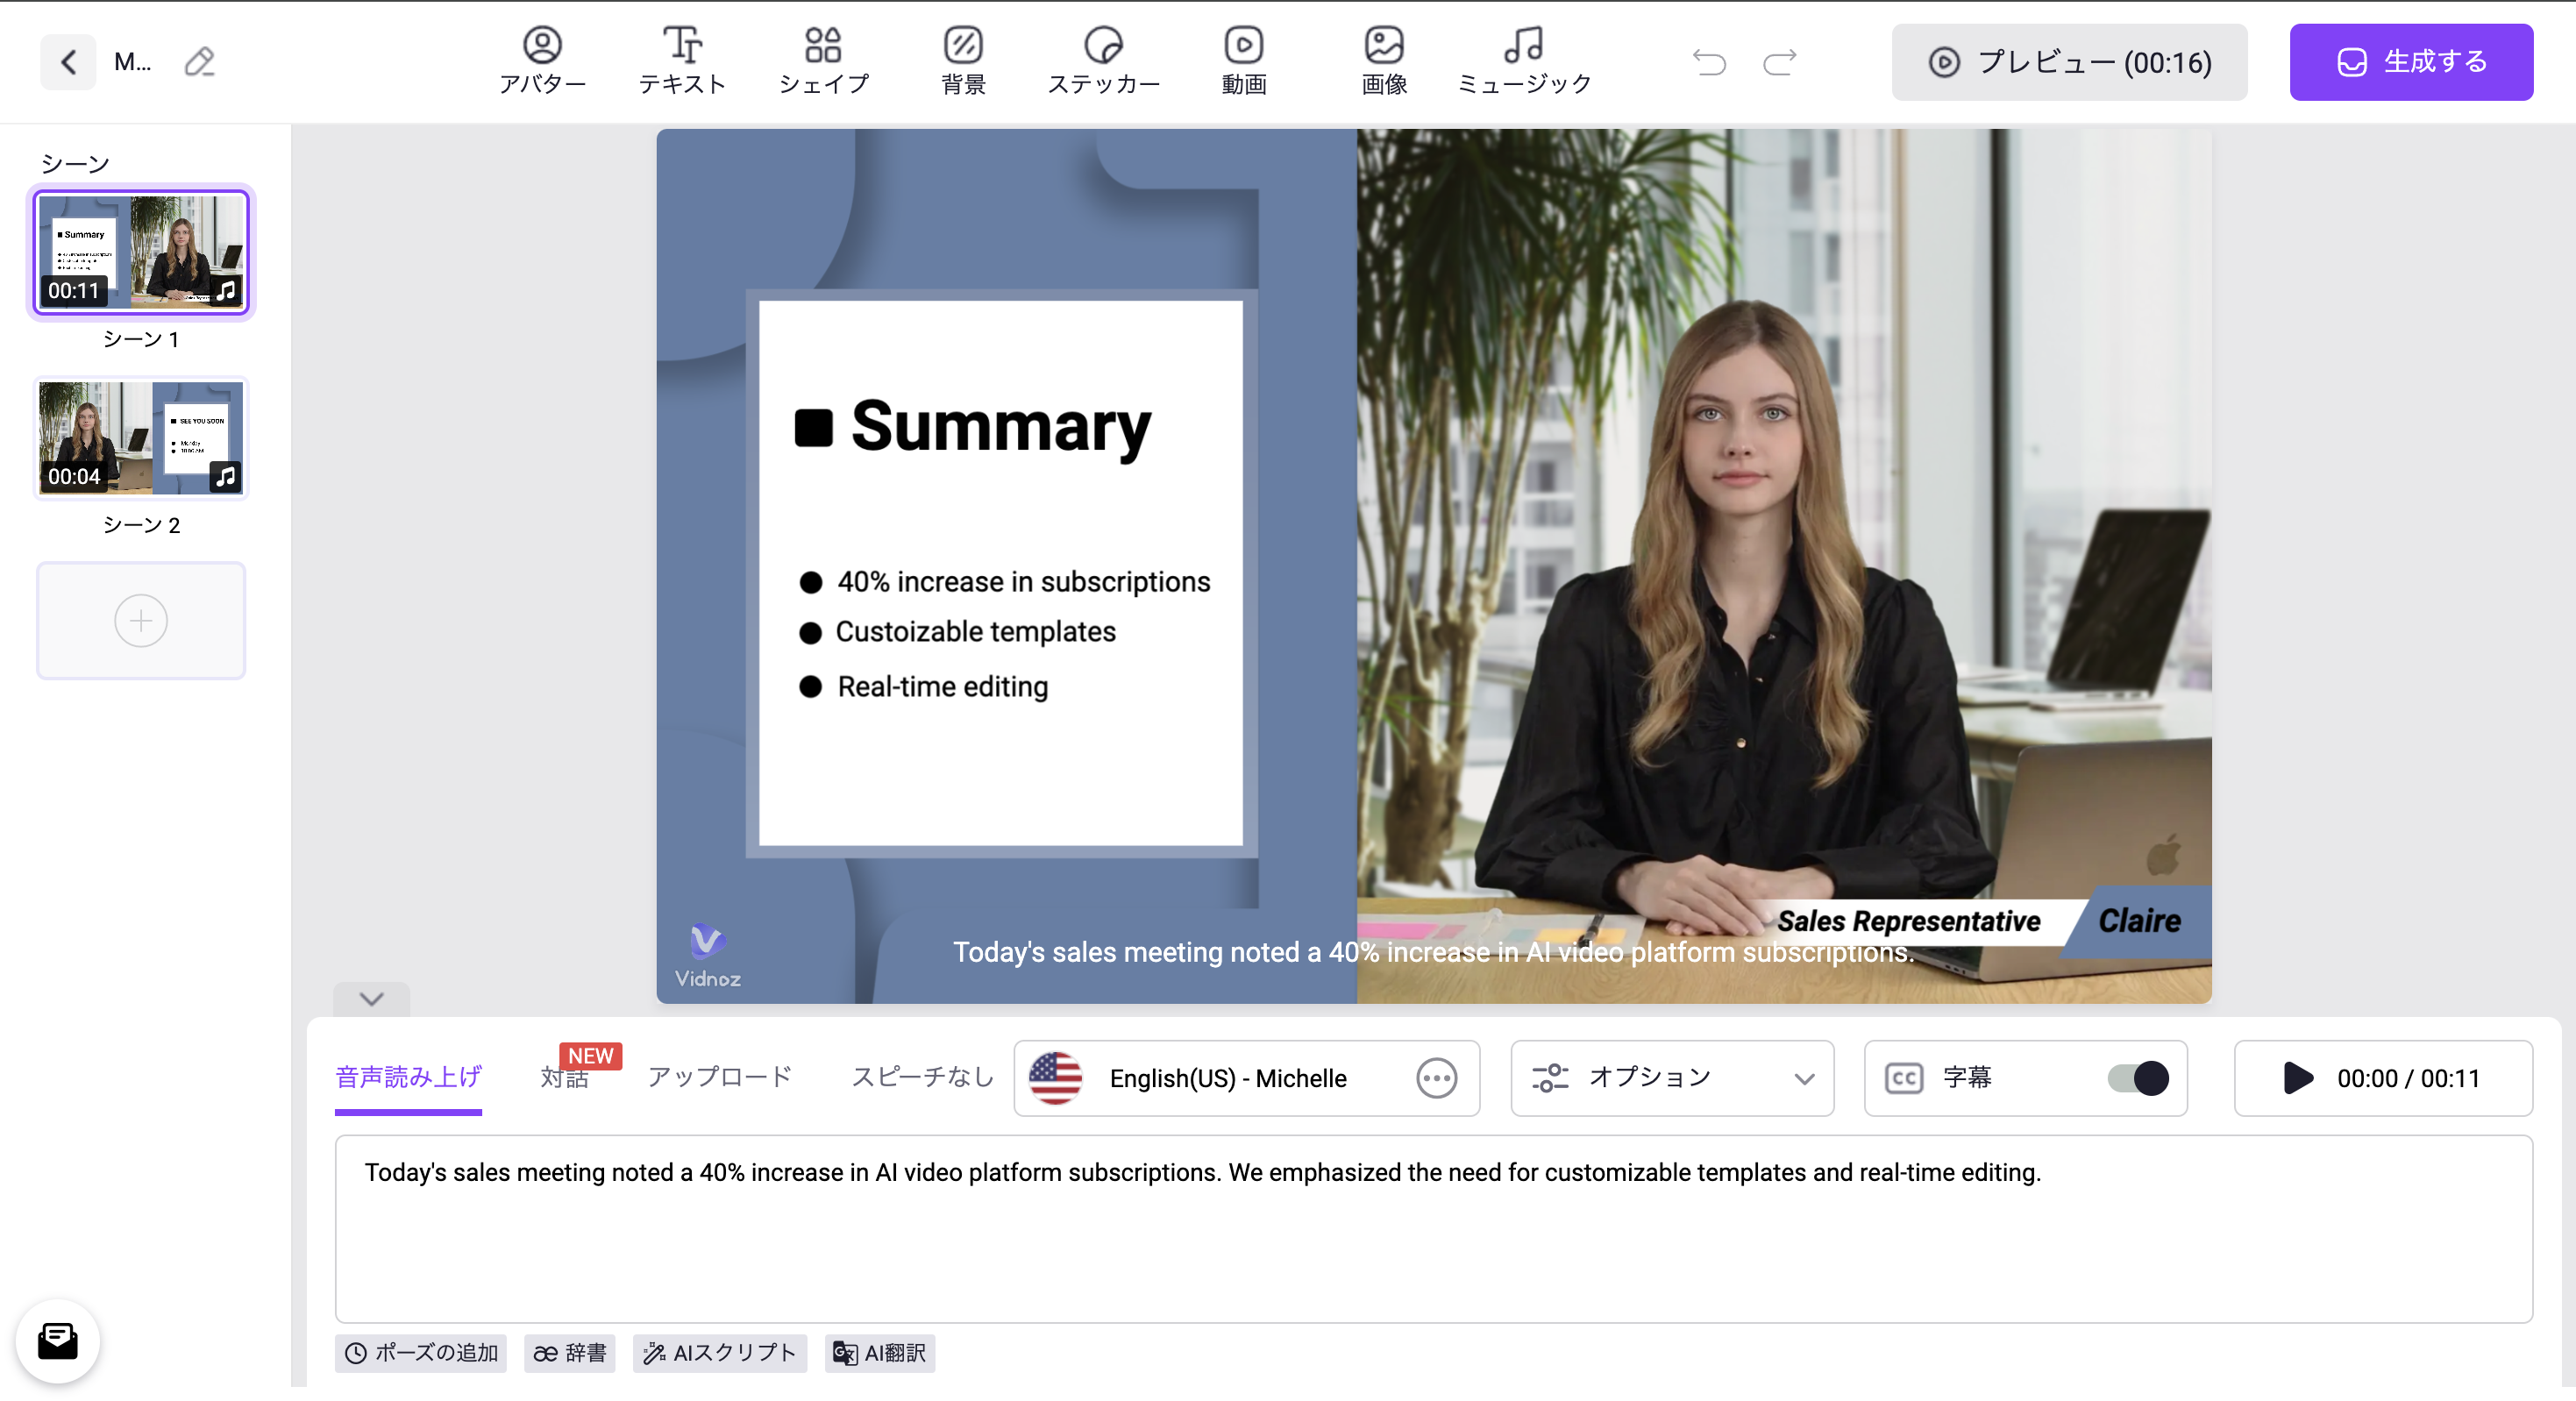The width and height of the screenshot is (2576, 1401).
Task: Select the シーン 2 thumbnail
Action: point(141,438)
